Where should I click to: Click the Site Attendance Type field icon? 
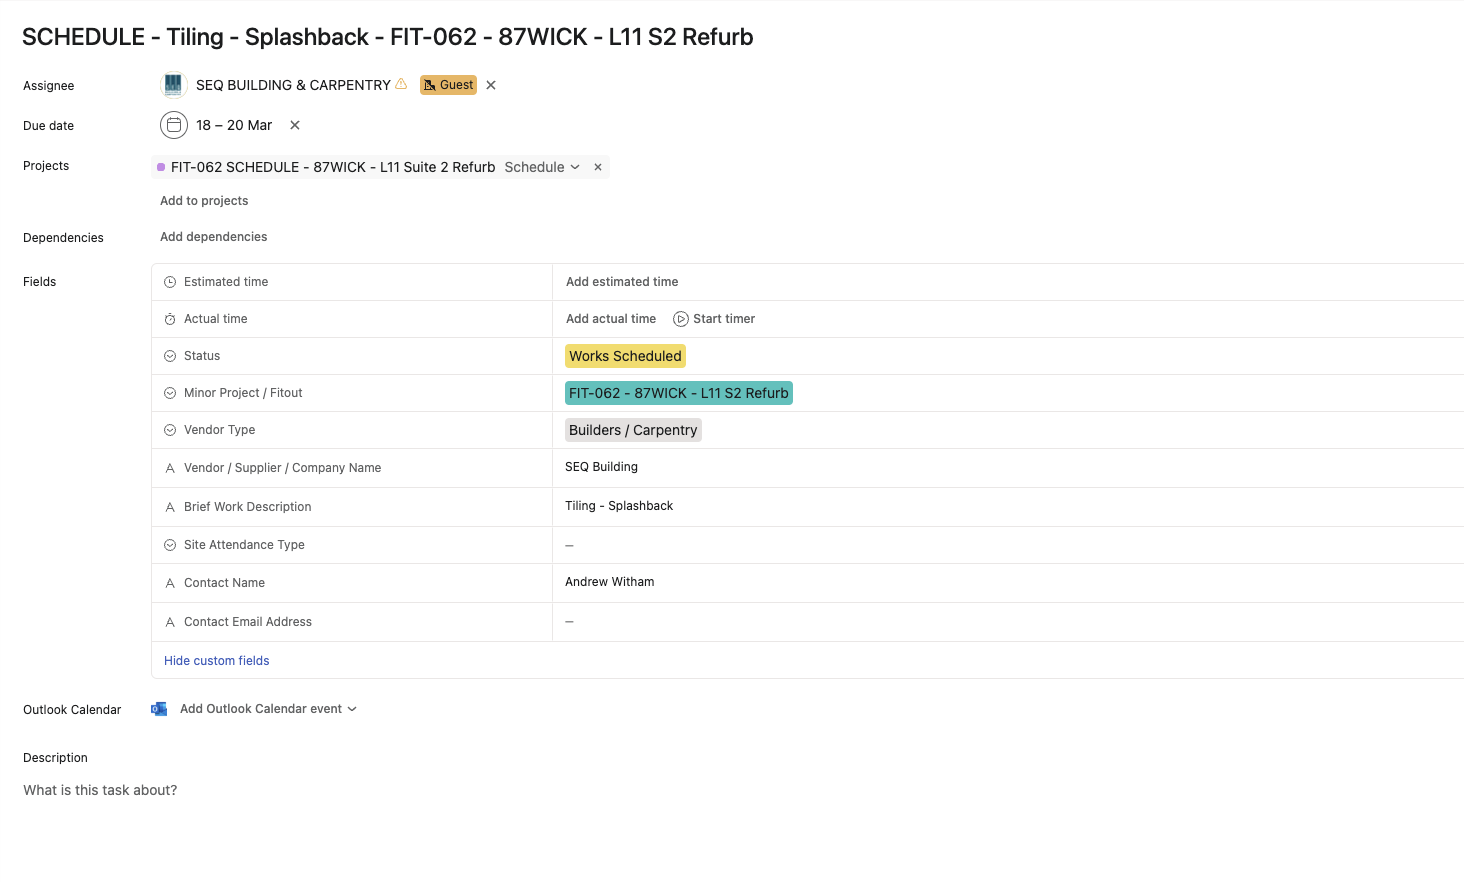pos(170,545)
